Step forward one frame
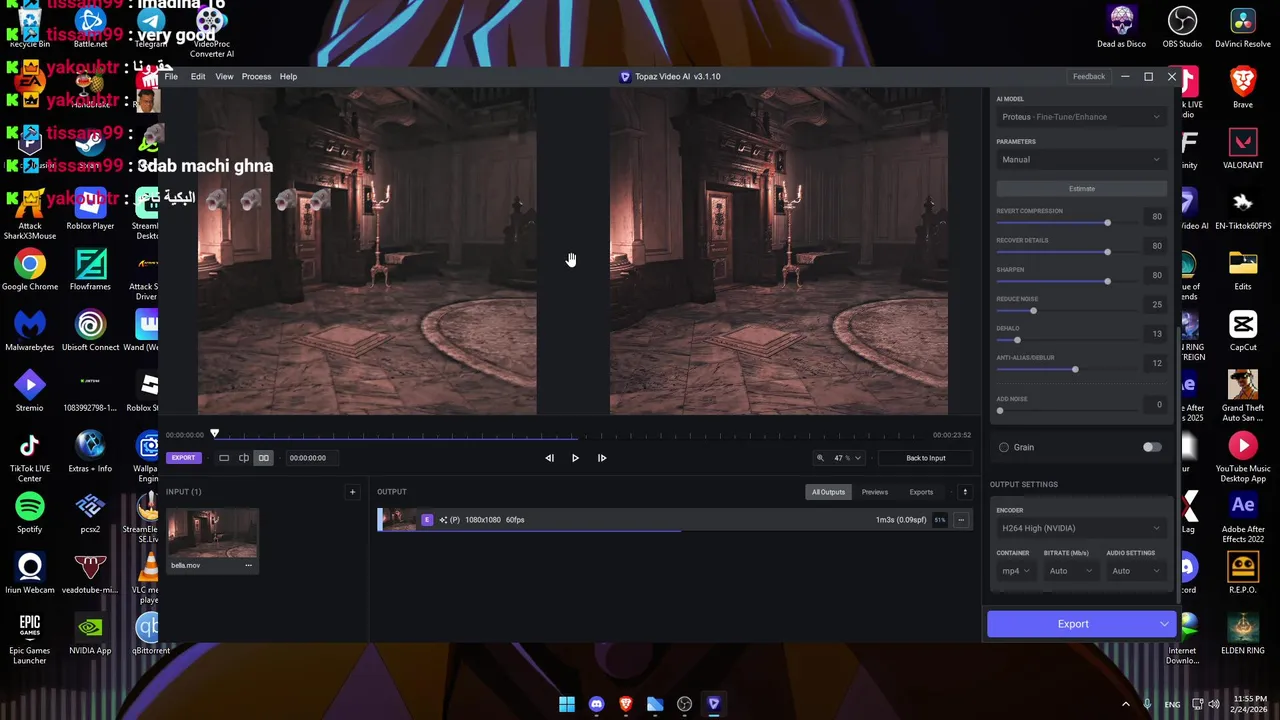 pos(601,458)
